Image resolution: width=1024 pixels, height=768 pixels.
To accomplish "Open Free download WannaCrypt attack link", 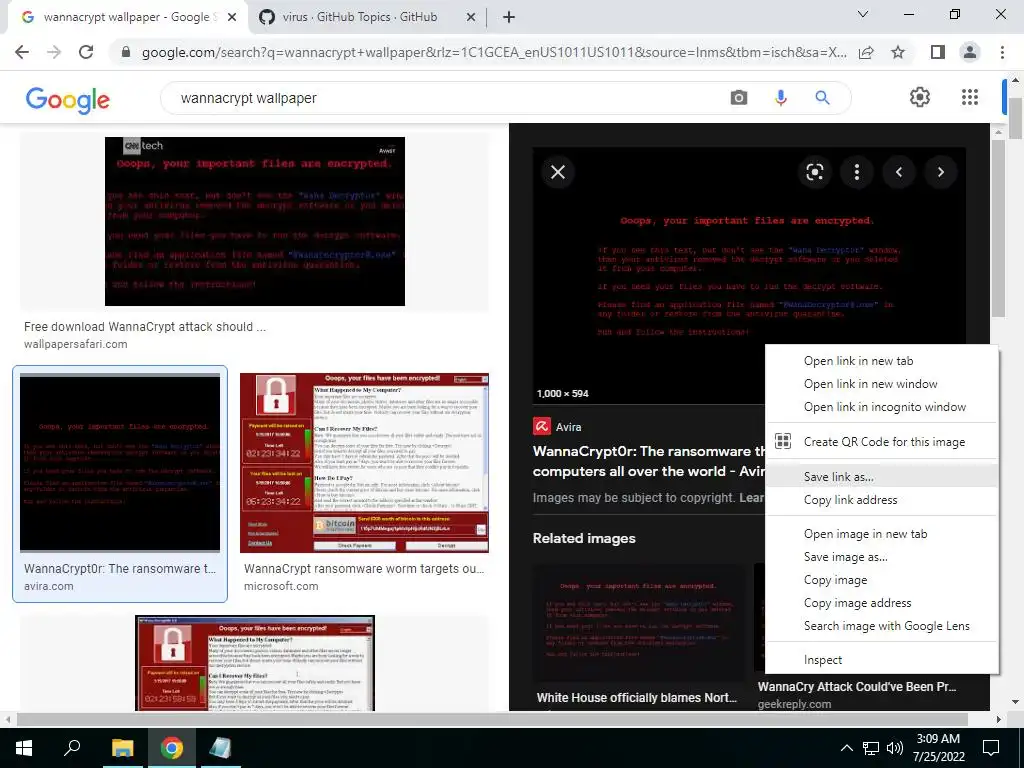I will point(145,327).
